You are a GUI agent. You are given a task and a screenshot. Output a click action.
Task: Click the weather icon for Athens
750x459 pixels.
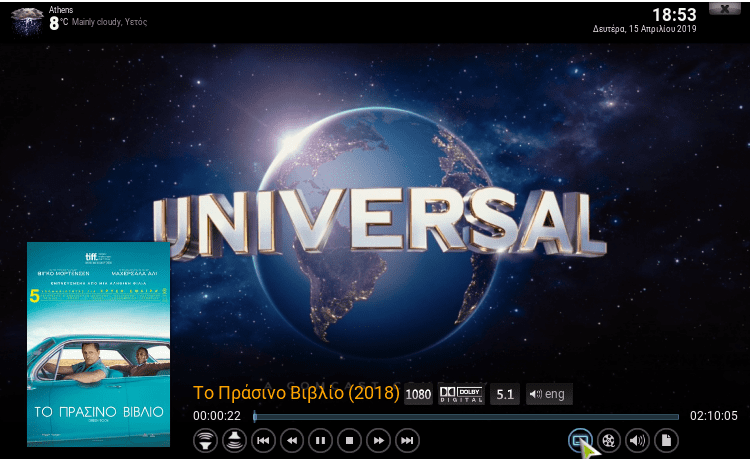[x=27, y=22]
